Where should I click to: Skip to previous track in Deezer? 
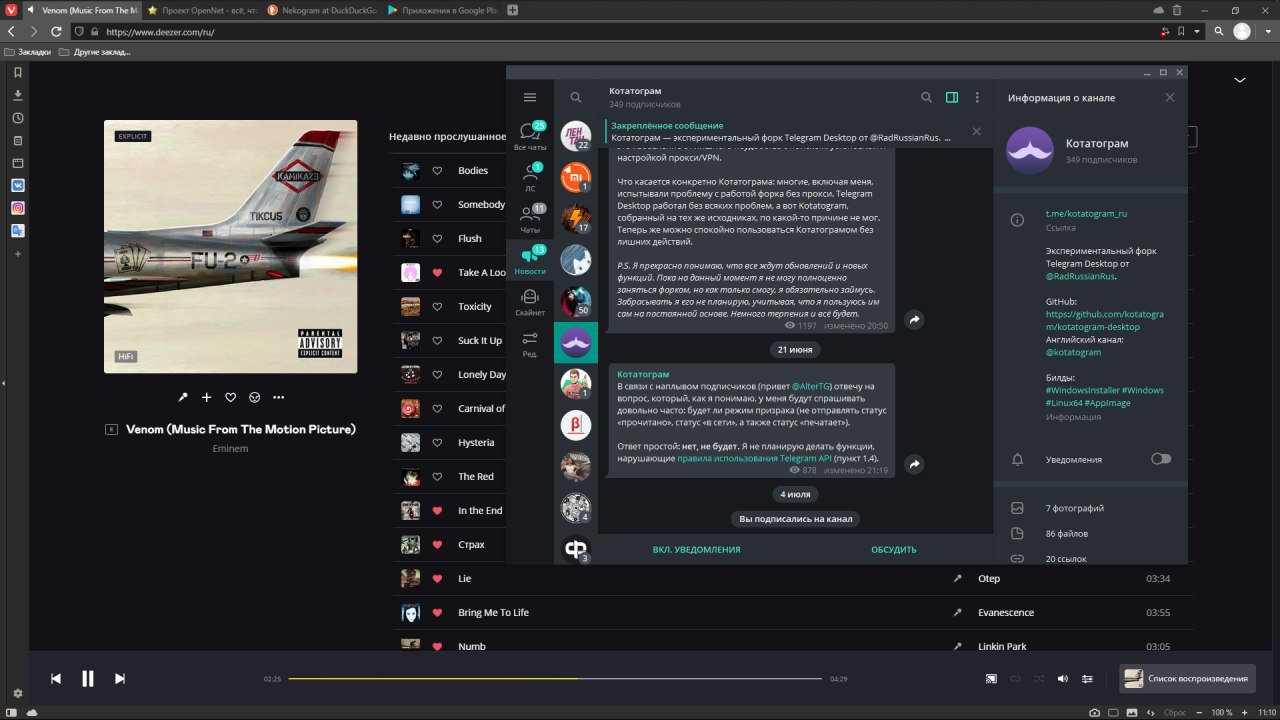[x=56, y=679]
